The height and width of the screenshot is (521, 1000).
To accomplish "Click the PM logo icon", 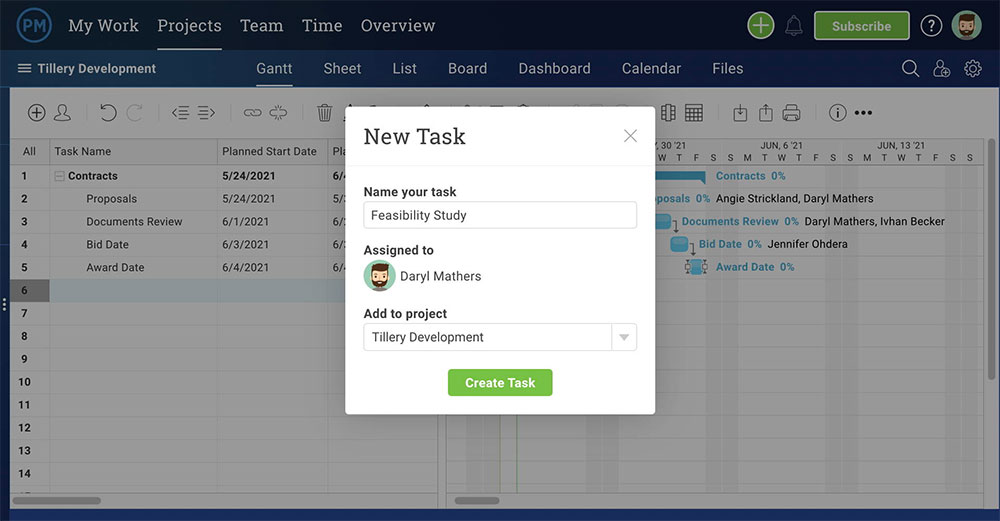I will pos(34,26).
